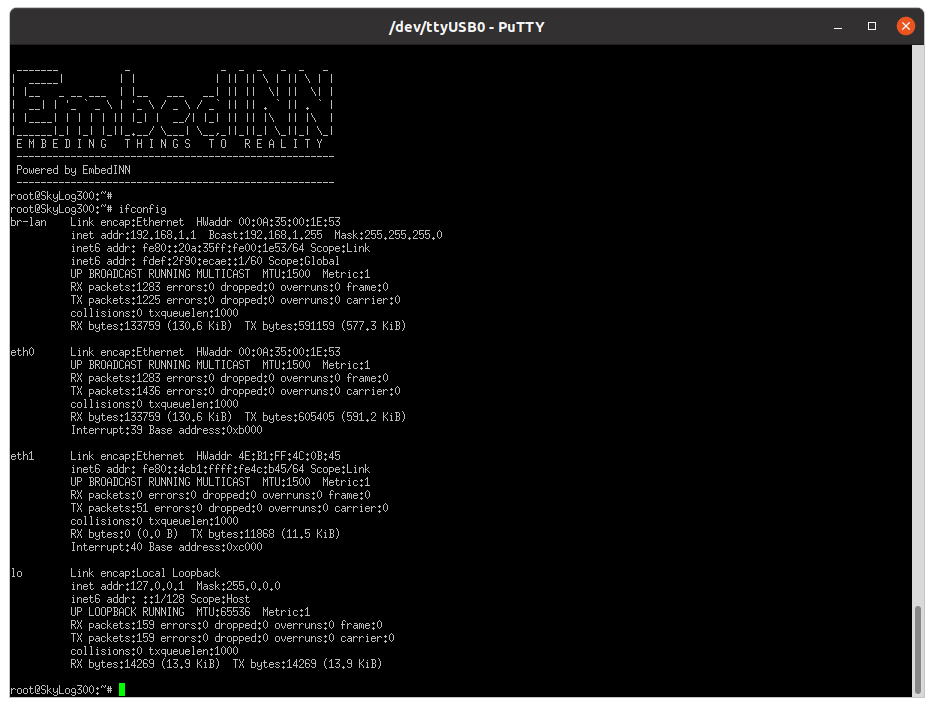Click the 'eth0' interface name

click(x=23, y=352)
